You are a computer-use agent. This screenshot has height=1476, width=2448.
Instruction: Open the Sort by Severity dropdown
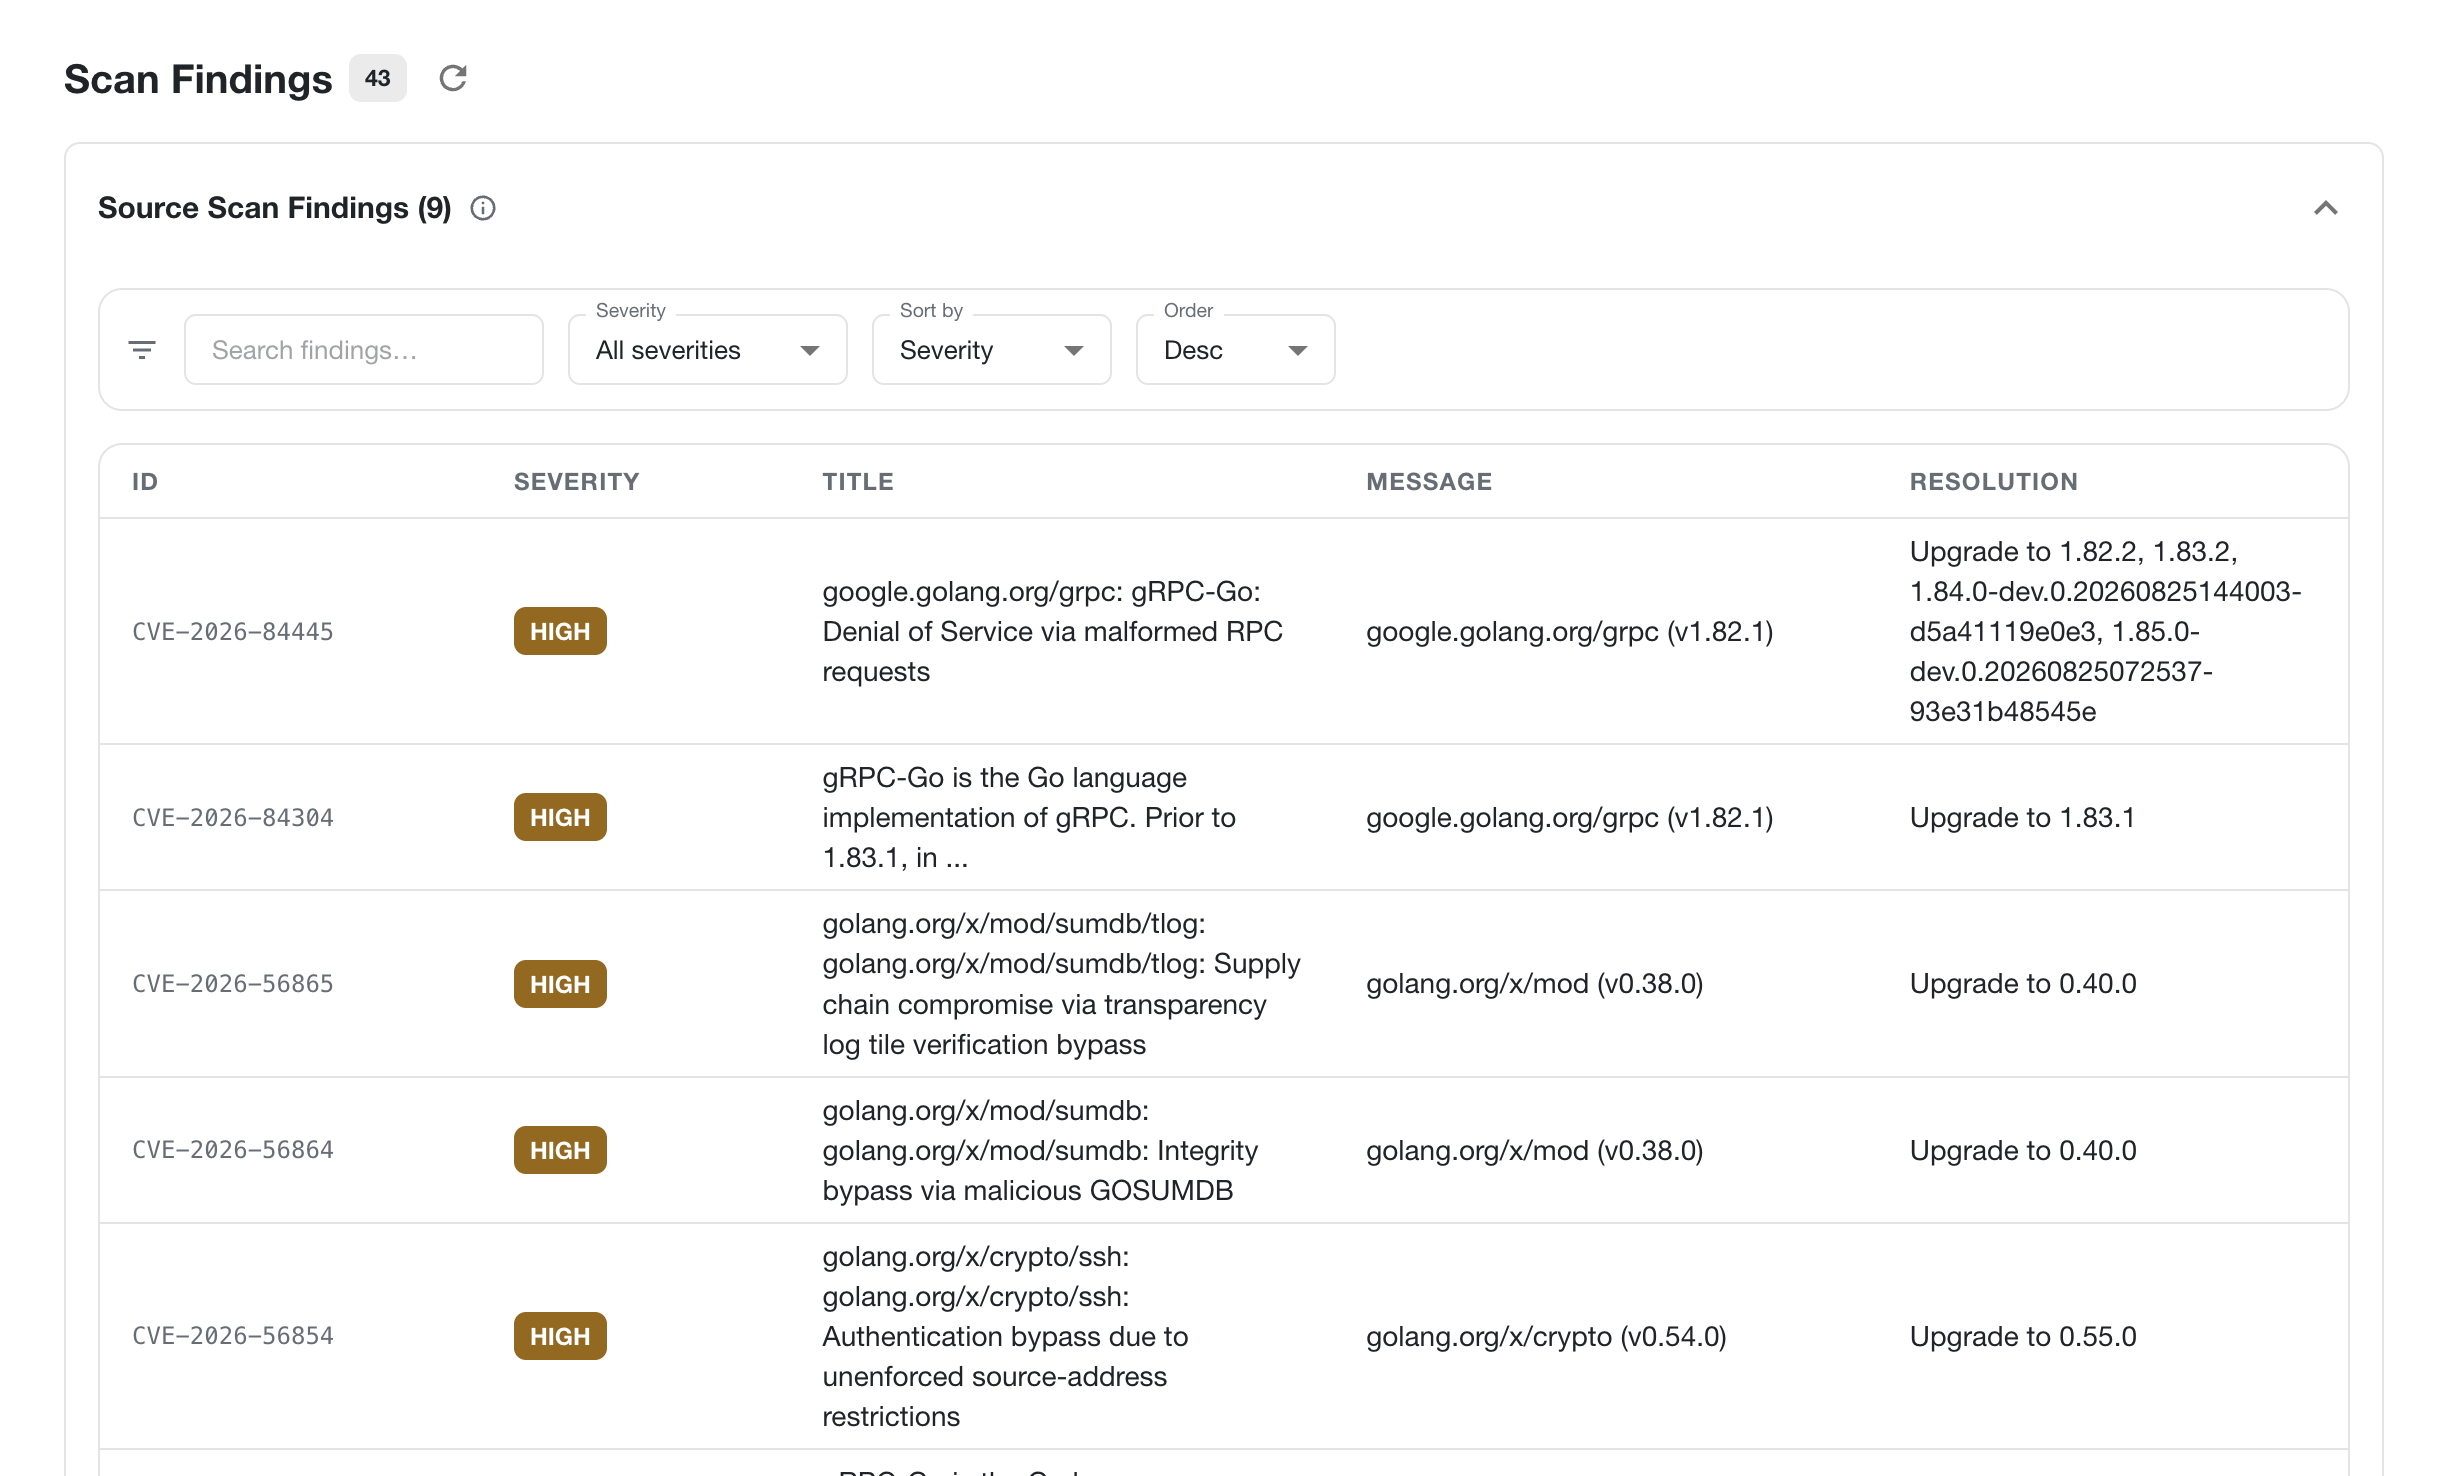(992, 350)
